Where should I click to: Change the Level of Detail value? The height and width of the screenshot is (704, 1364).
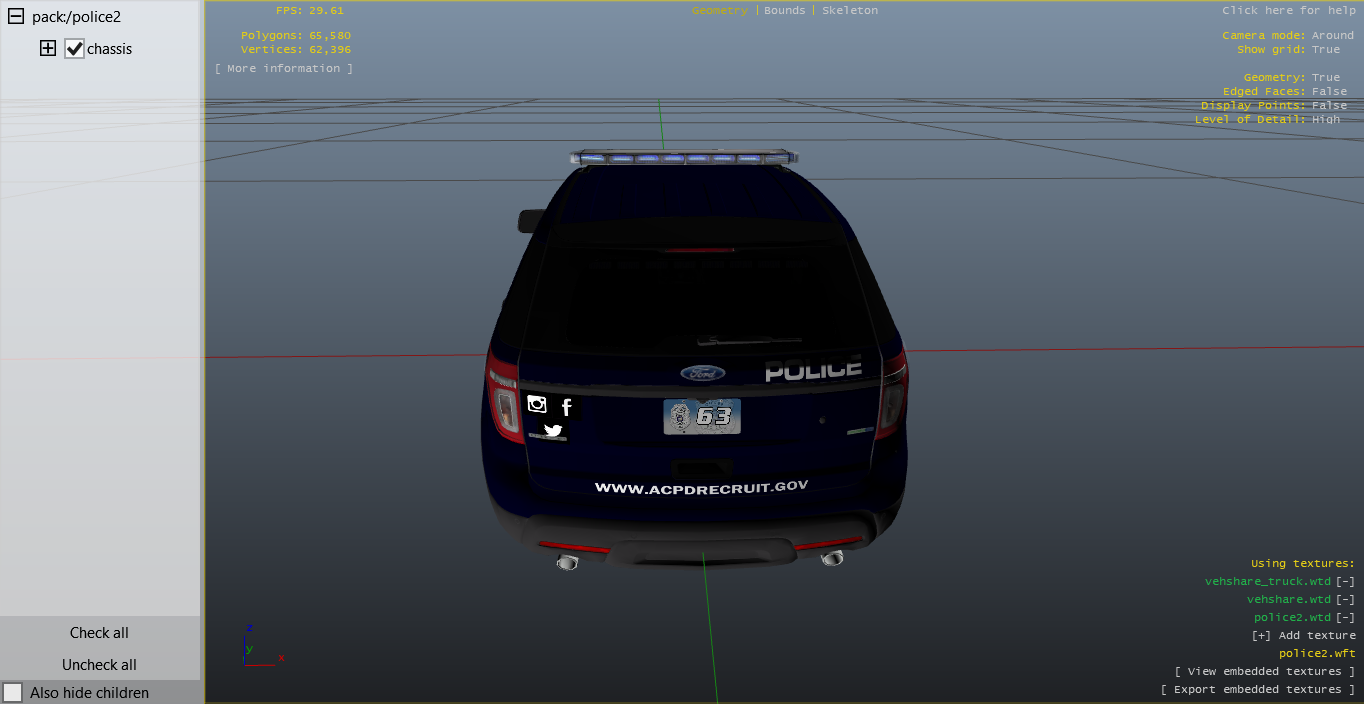click(1325, 119)
